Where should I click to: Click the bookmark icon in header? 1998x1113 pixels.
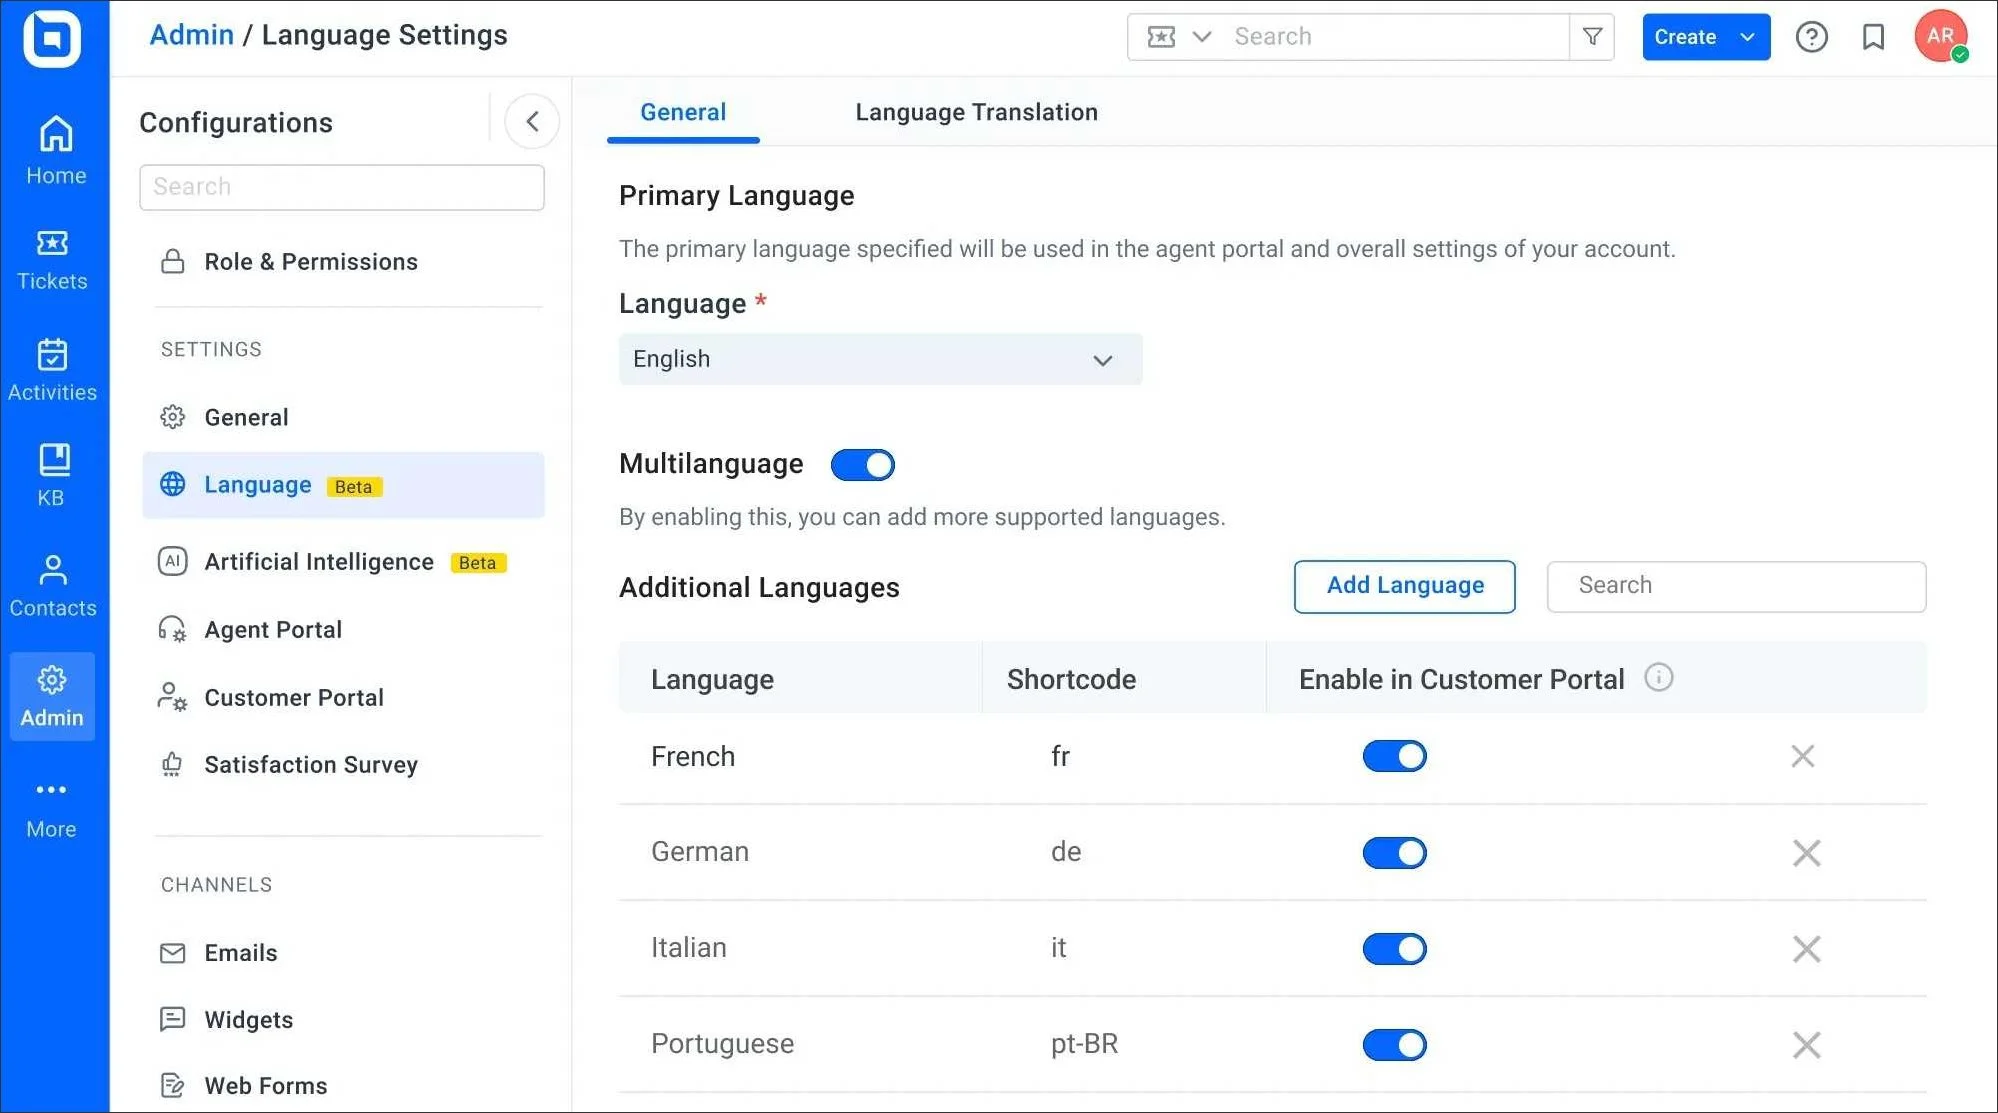[x=1873, y=37]
